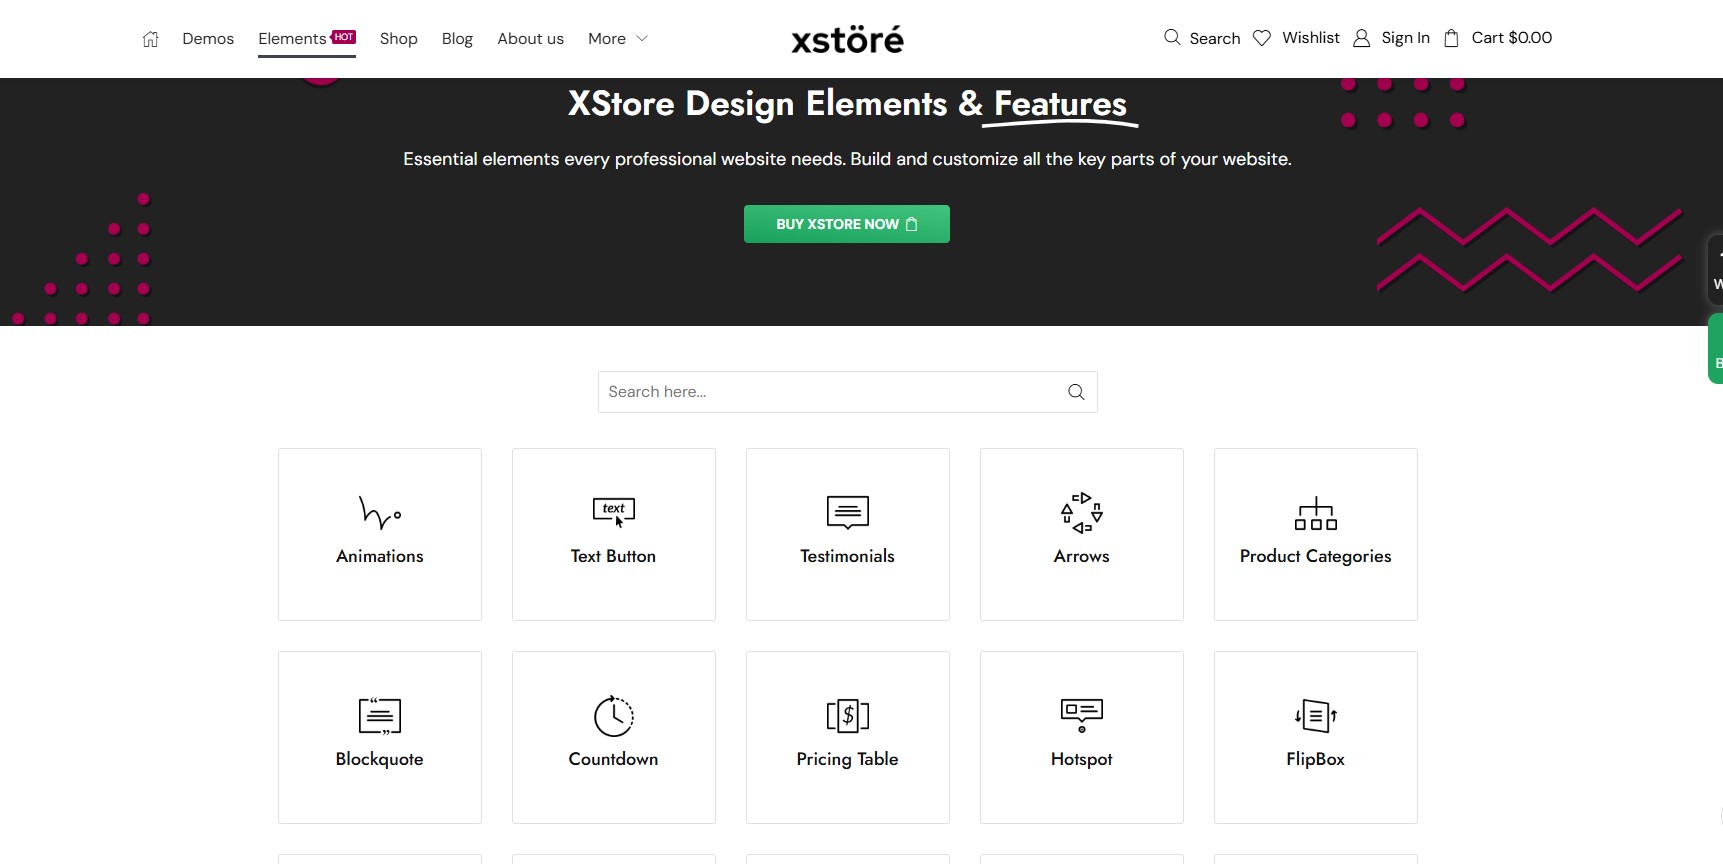Click the FlipBox element icon

tap(1316, 716)
